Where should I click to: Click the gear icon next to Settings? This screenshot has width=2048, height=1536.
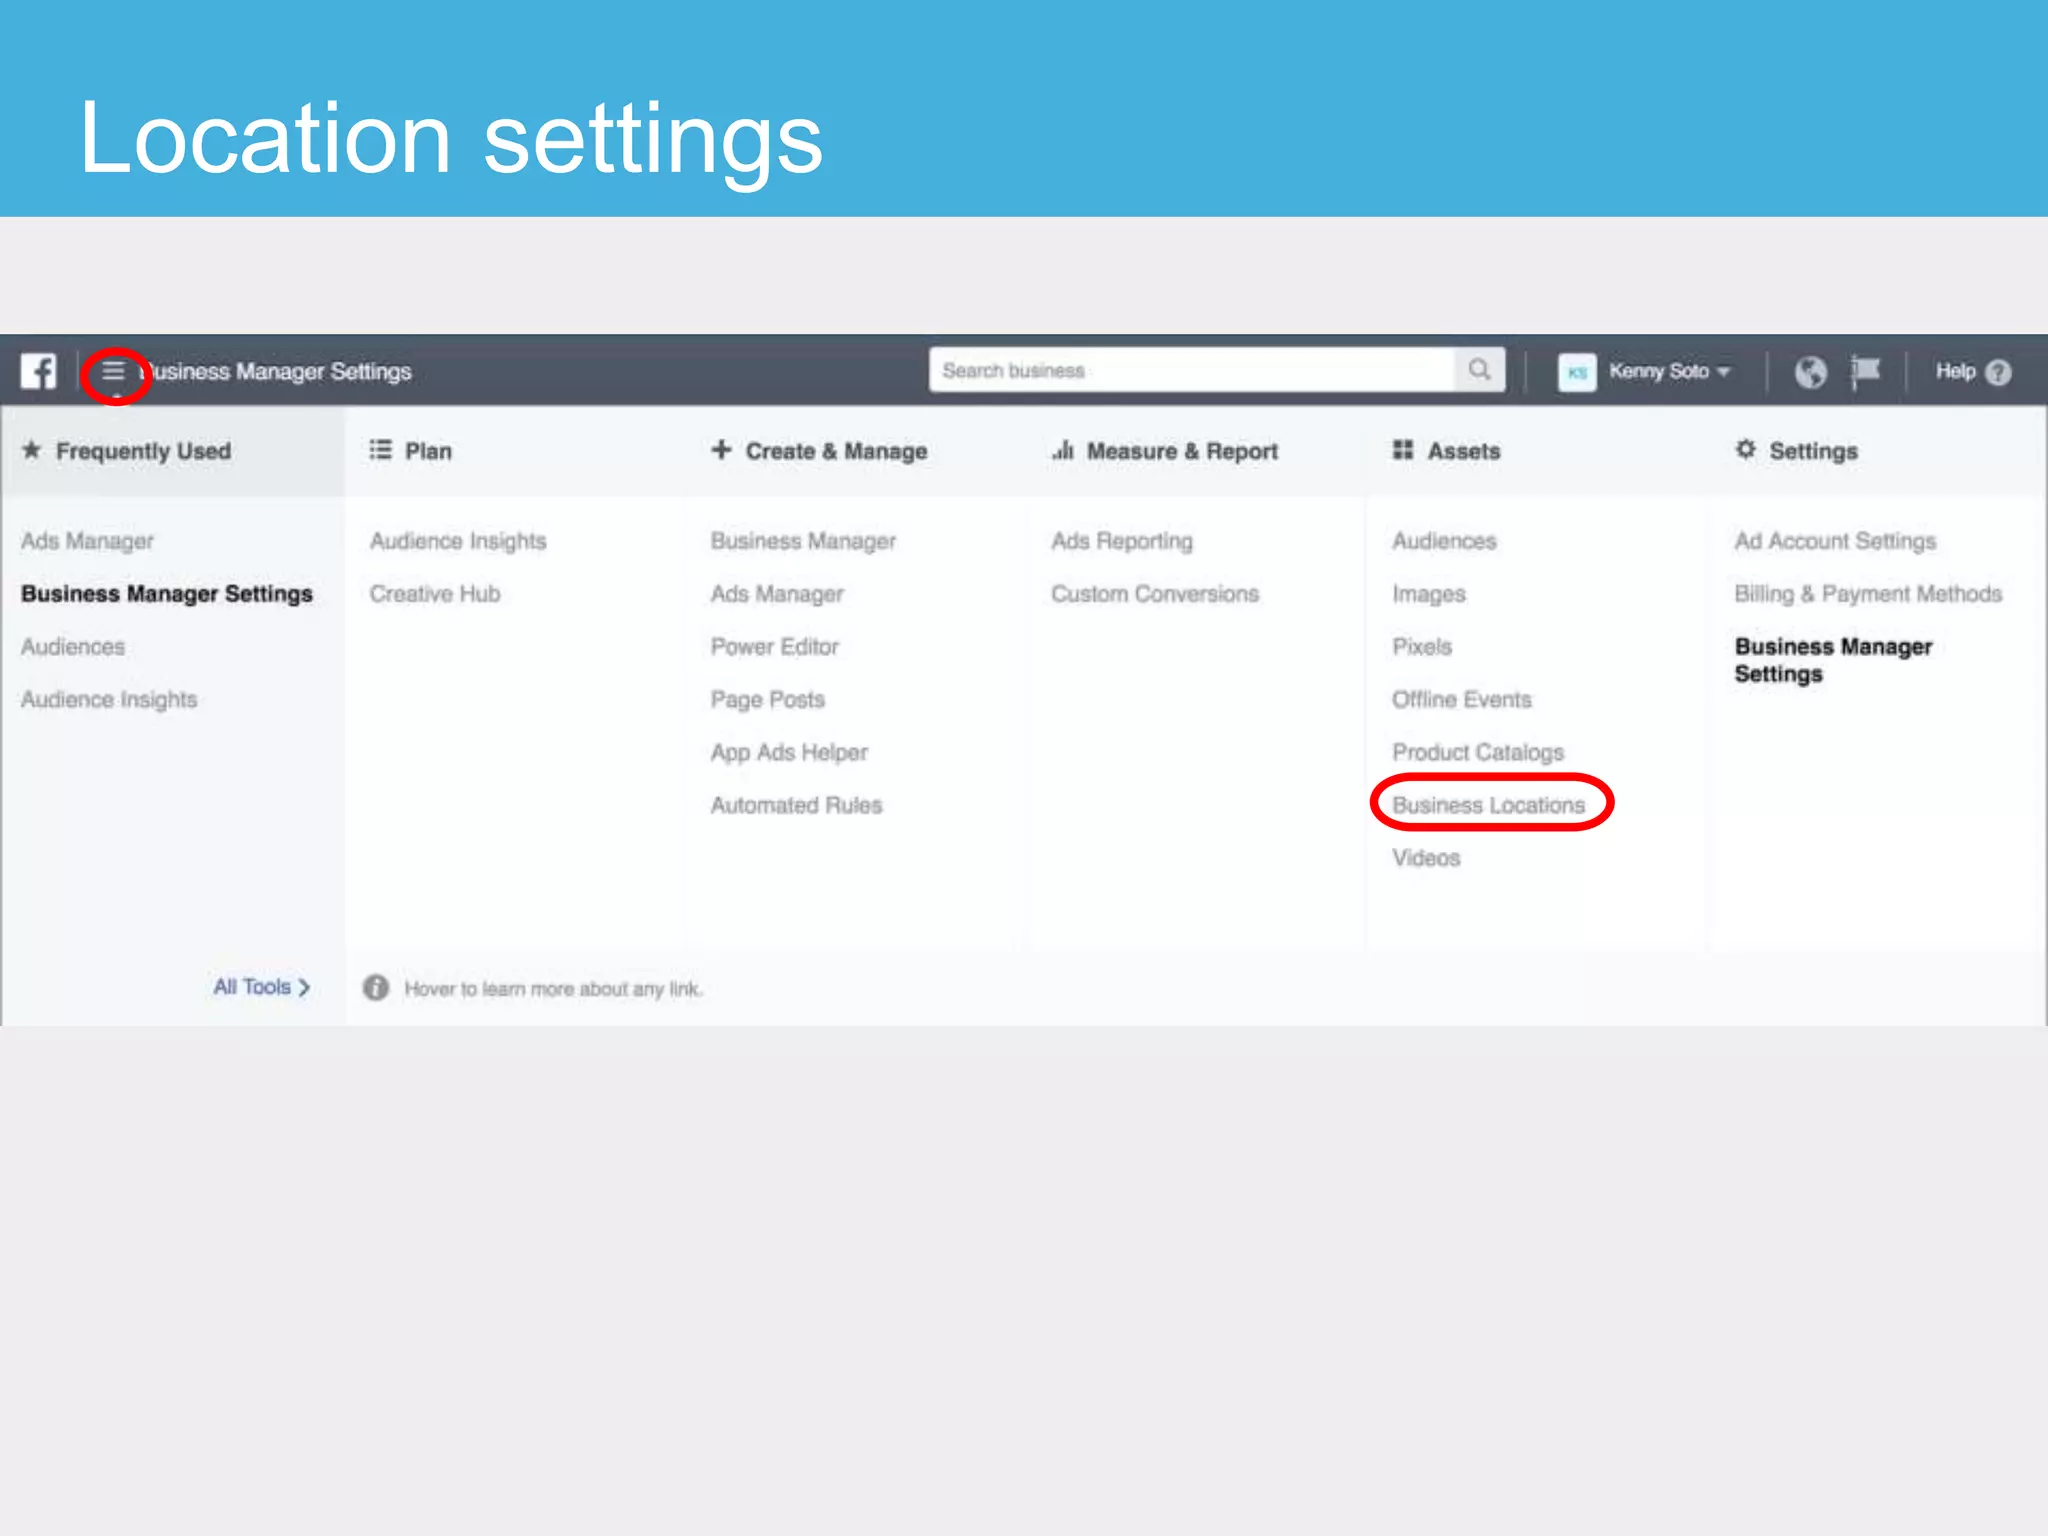coord(1746,450)
